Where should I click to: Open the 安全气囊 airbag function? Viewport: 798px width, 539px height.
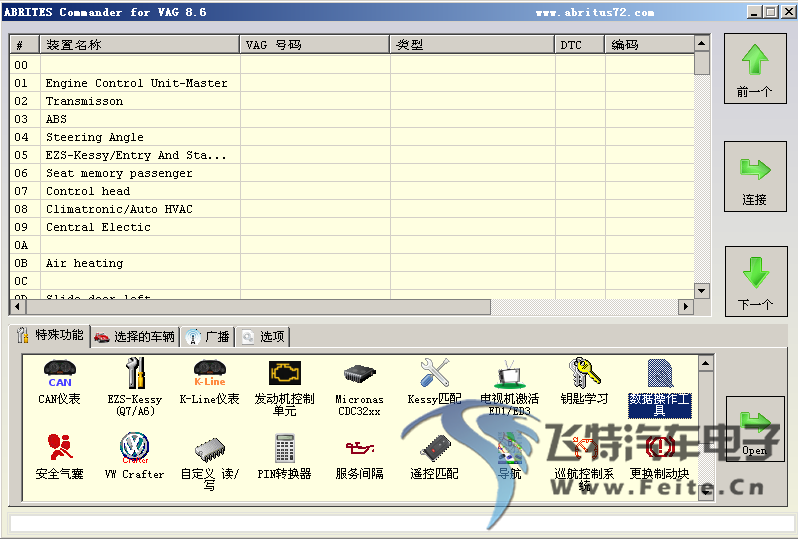[x=60, y=456]
